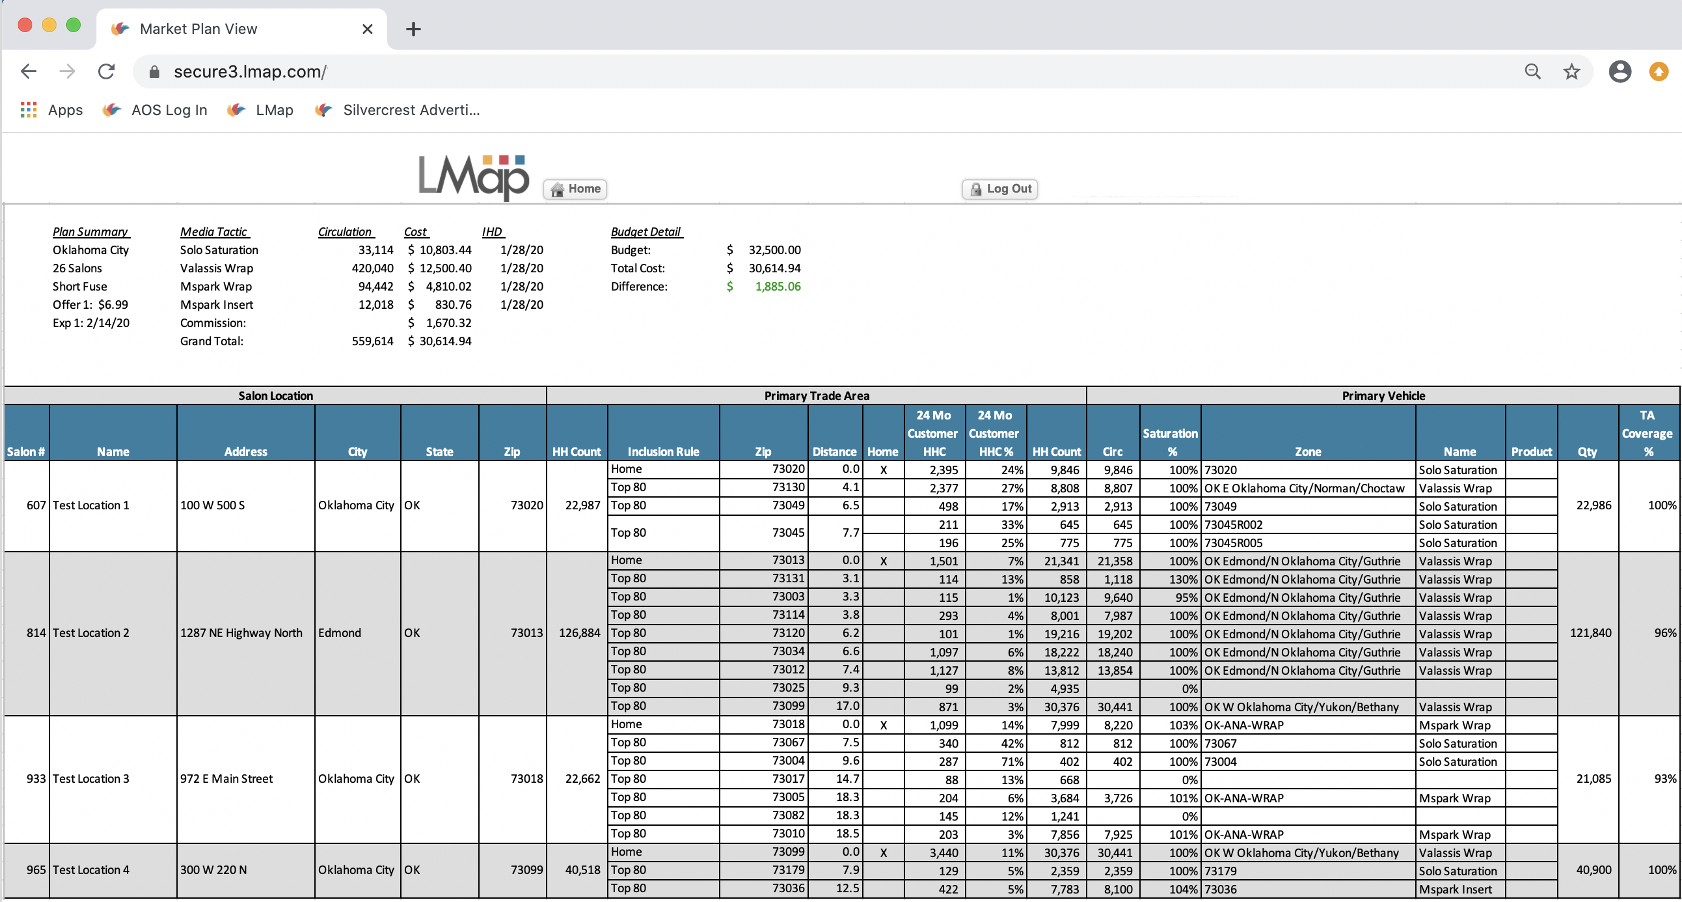Click the Plan Summary heading
Image resolution: width=1682 pixels, height=902 pixels.
[x=91, y=232]
